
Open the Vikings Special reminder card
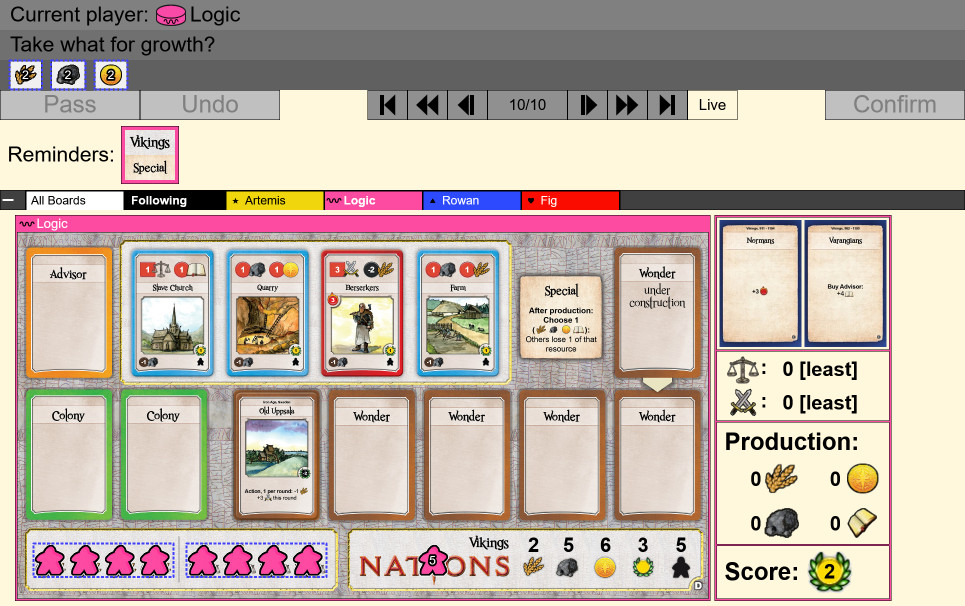pos(150,155)
